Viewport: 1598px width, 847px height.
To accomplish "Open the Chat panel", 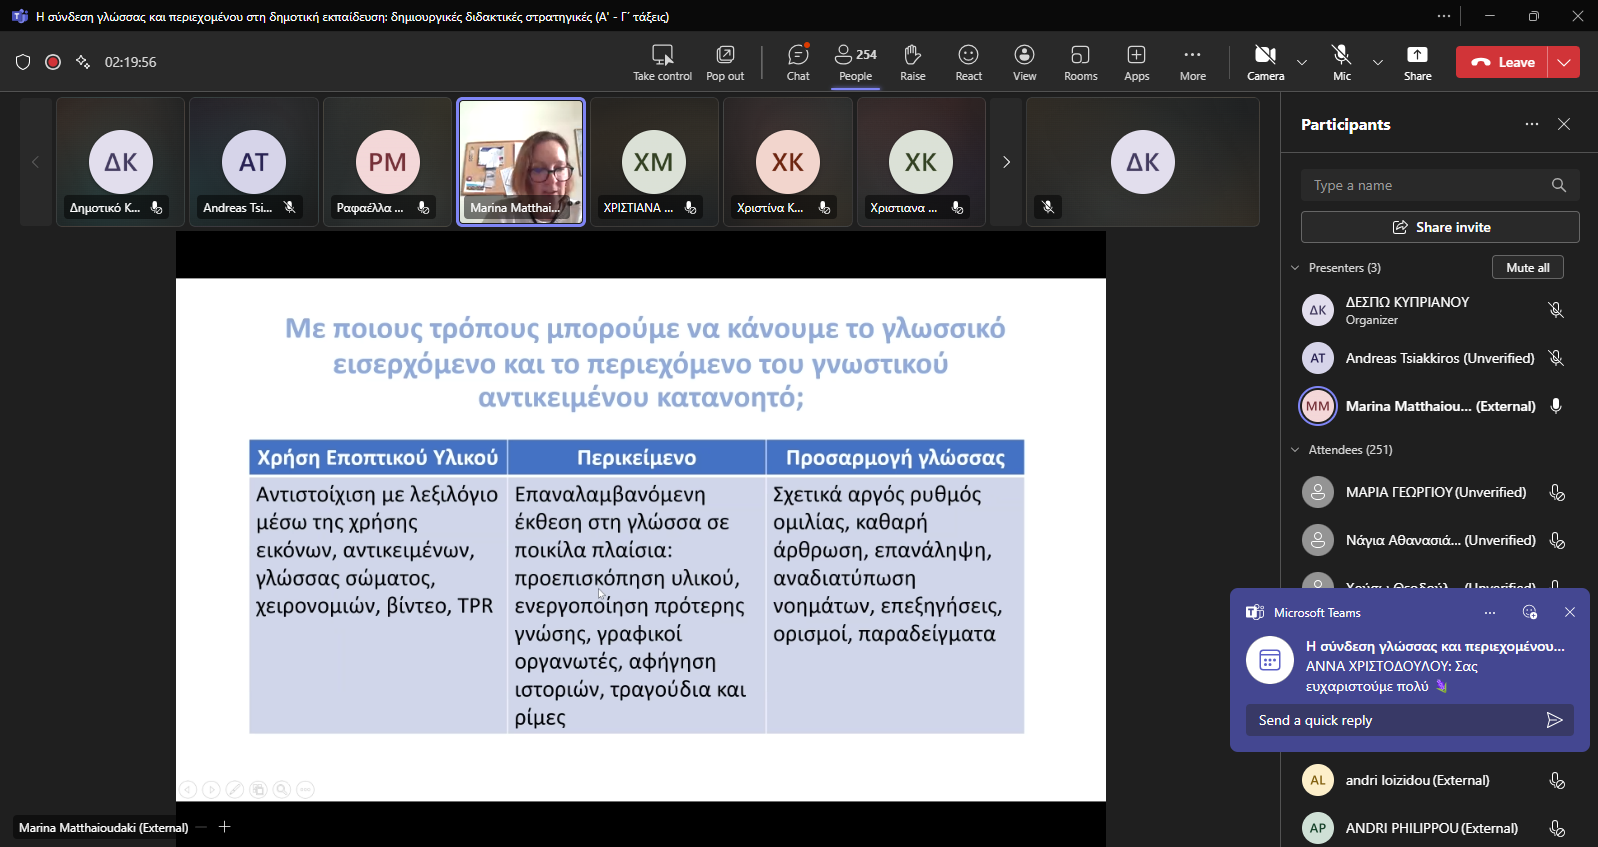I will tap(797, 62).
